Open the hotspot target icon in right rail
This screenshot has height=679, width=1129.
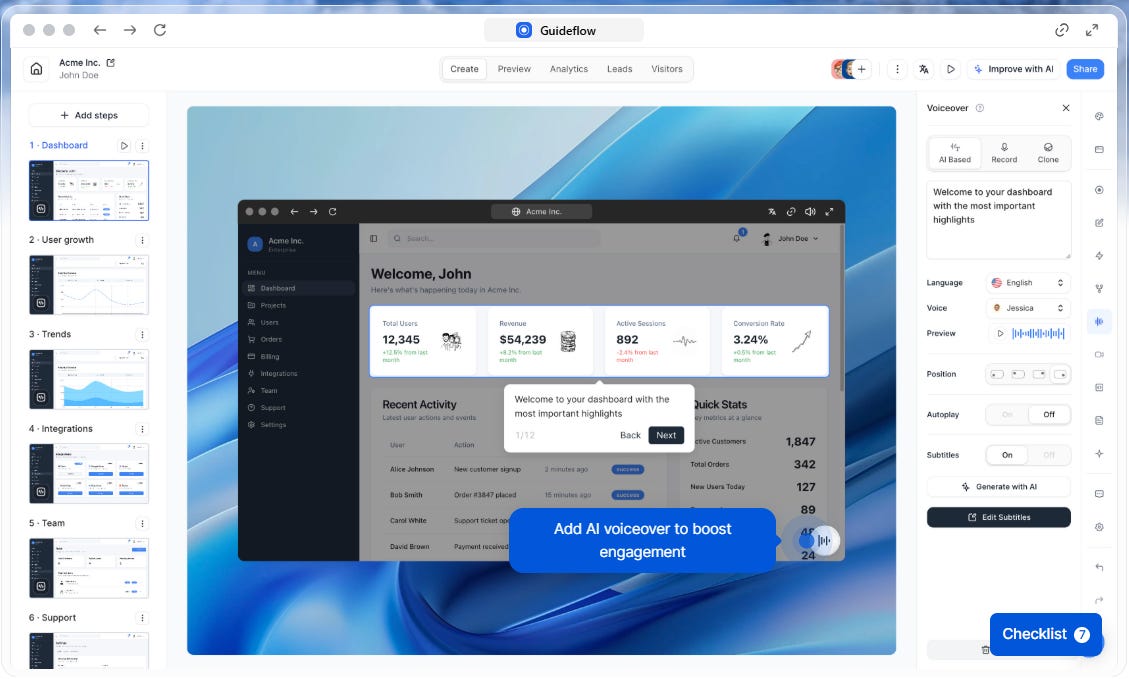(x=1099, y=190)
